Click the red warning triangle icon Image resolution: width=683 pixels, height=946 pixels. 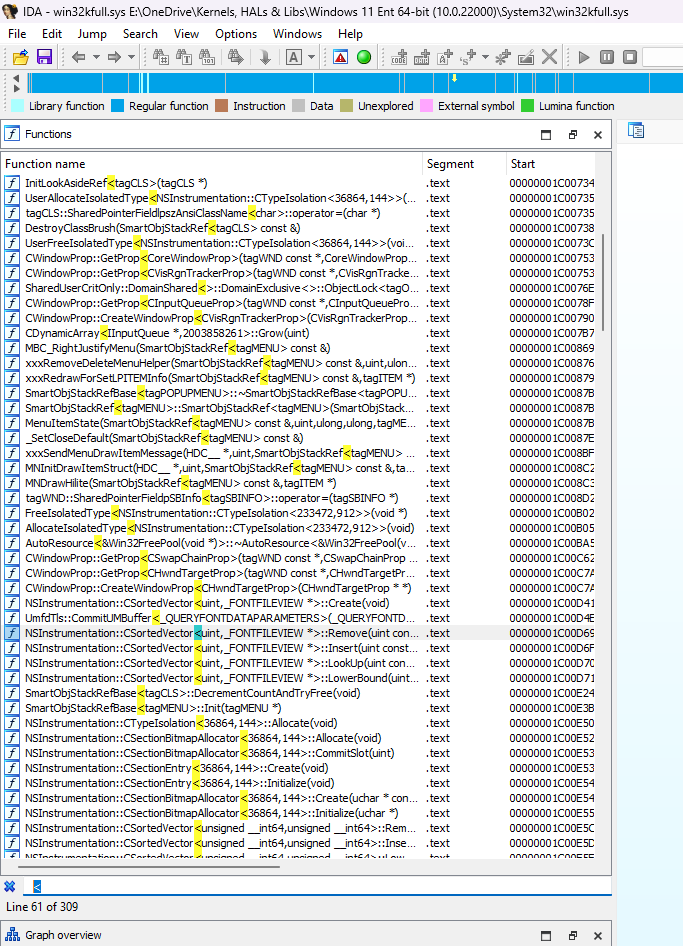click(x=341, y=57)
